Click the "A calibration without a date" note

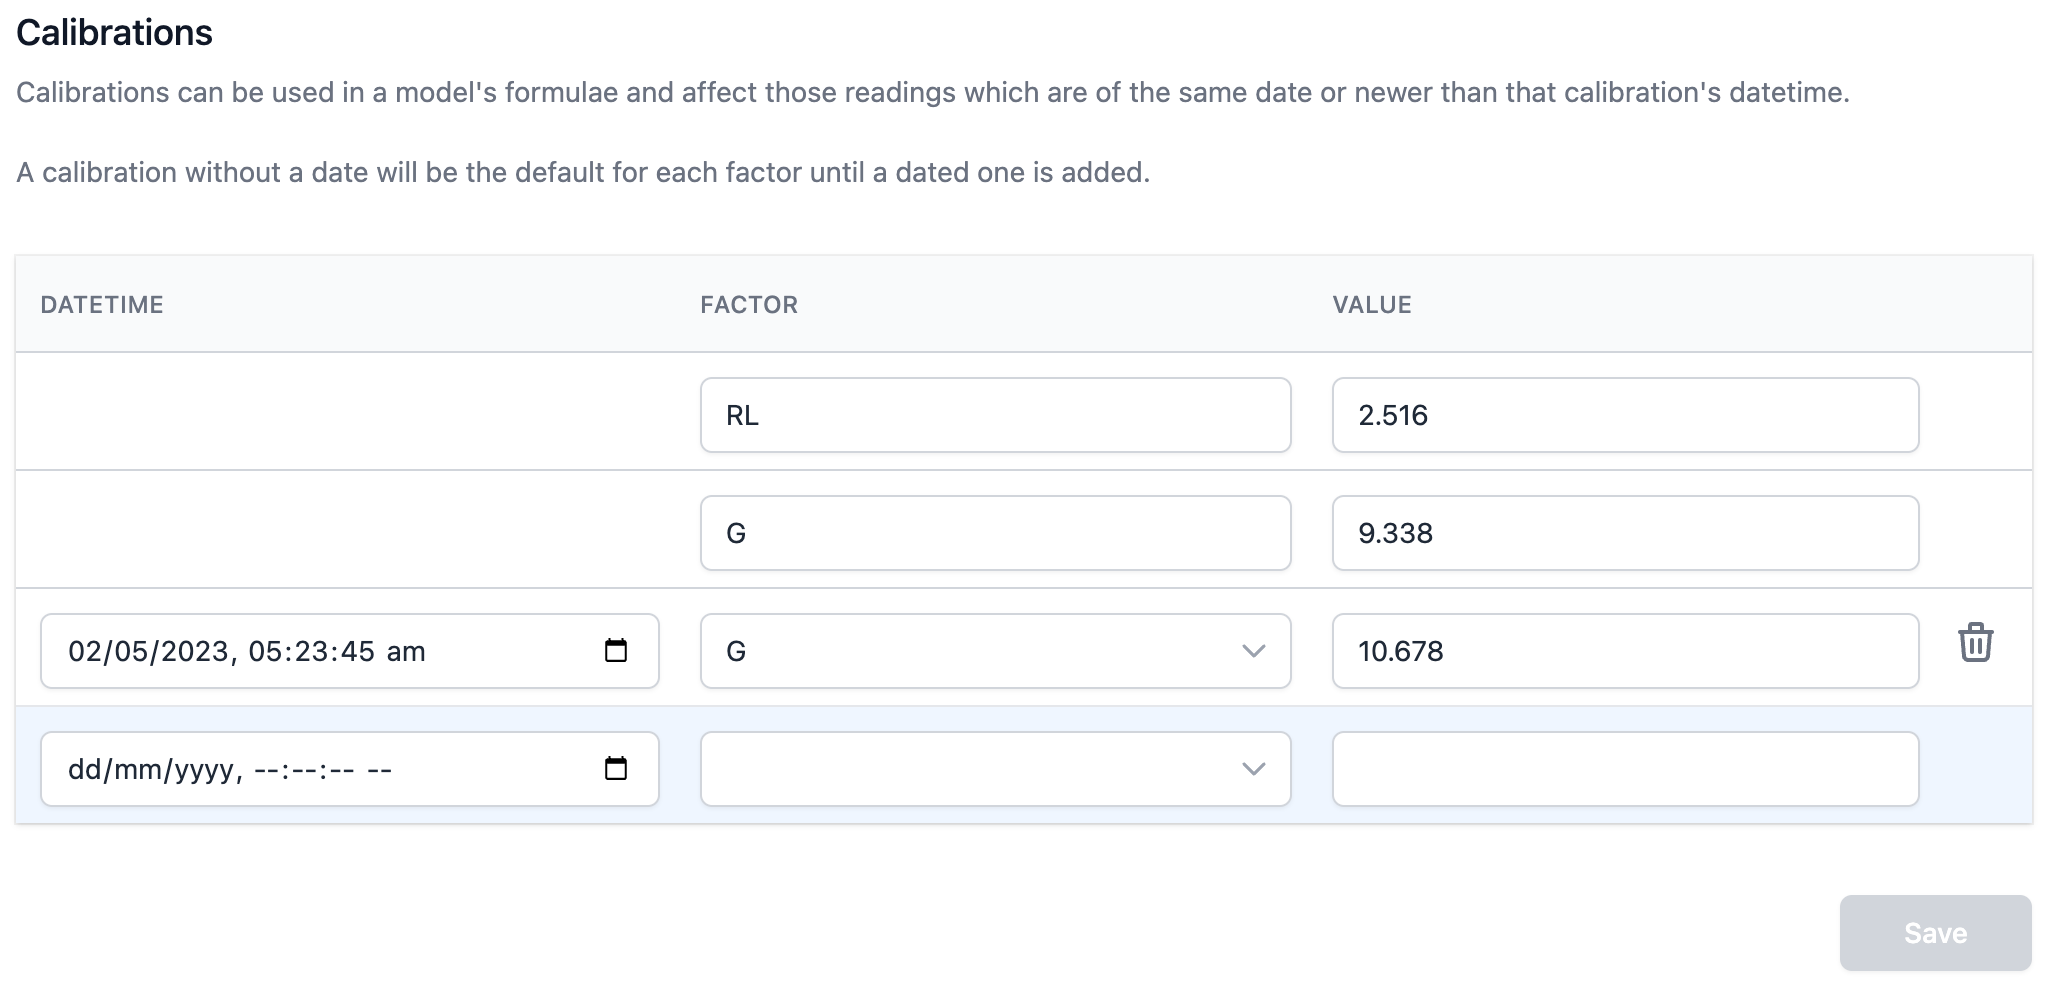click(x=583, y=173)
